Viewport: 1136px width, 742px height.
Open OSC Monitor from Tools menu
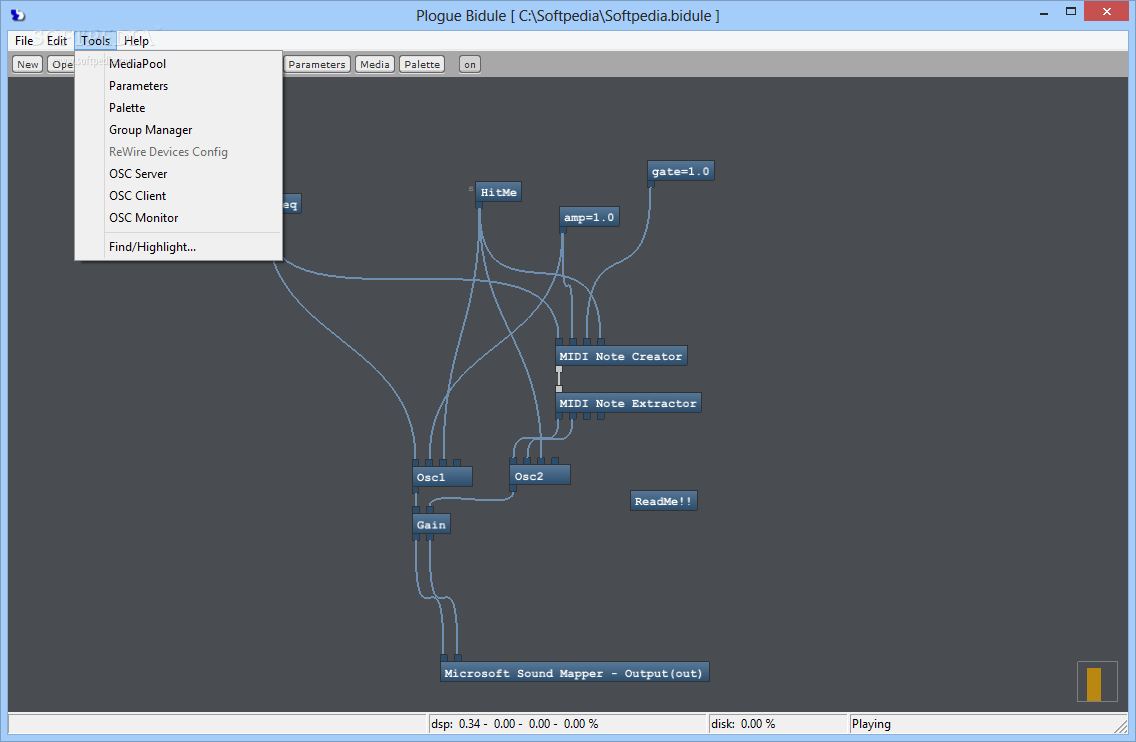coord(178,217)
